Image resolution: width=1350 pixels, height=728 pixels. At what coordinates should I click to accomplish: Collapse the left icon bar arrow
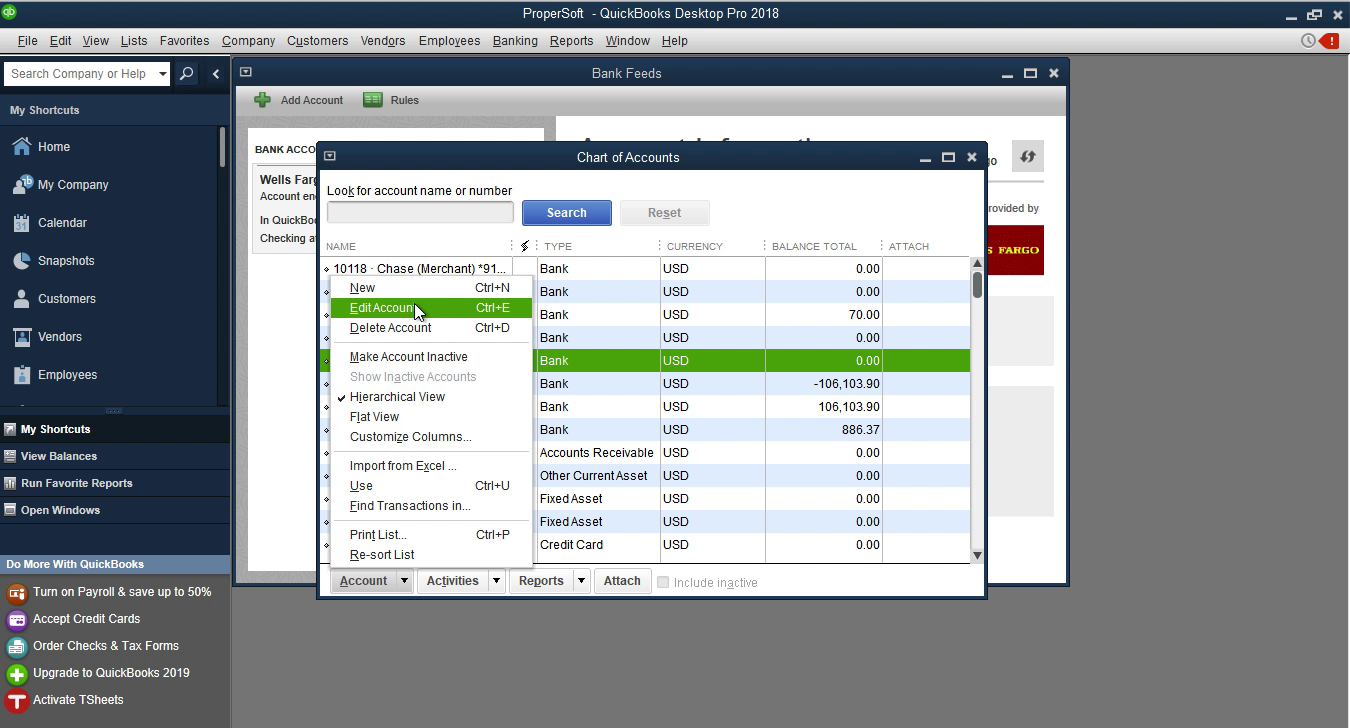point(215,74)
